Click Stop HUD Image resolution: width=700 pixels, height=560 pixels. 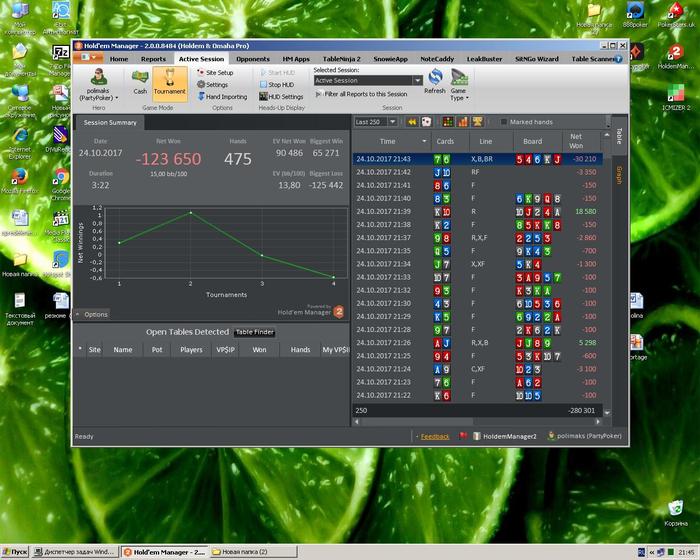pos(277,84)
